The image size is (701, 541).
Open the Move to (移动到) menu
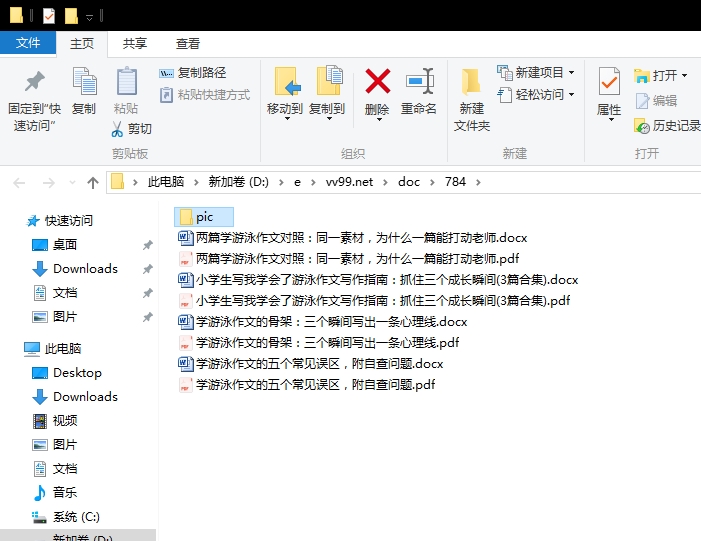[x=285, y=93]
